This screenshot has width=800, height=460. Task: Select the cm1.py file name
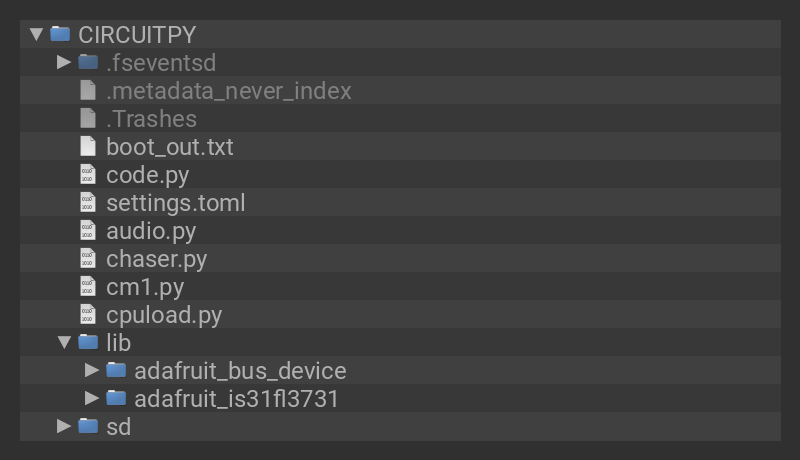click(145, 287)
